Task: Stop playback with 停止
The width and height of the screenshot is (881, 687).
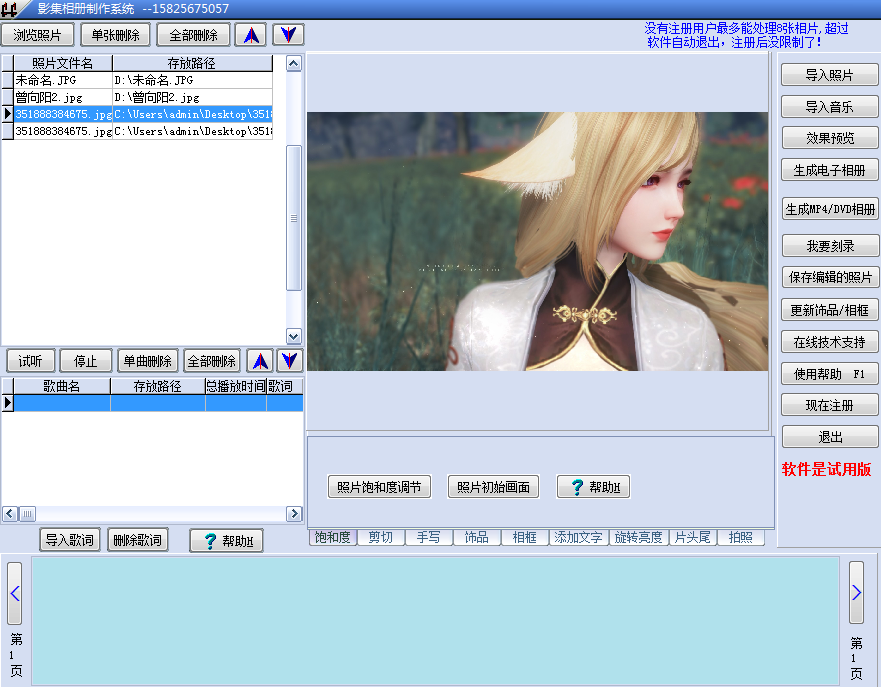Action: click(85, 361)
